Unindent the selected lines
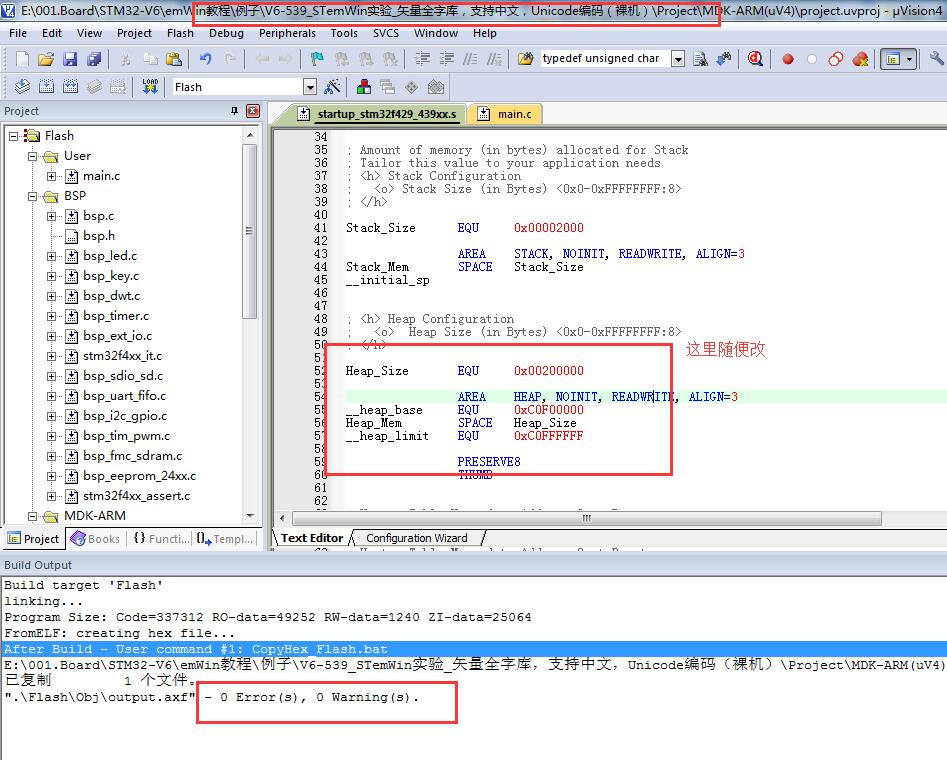This screenshot has width=947, height=760. [x=447, y=59]
